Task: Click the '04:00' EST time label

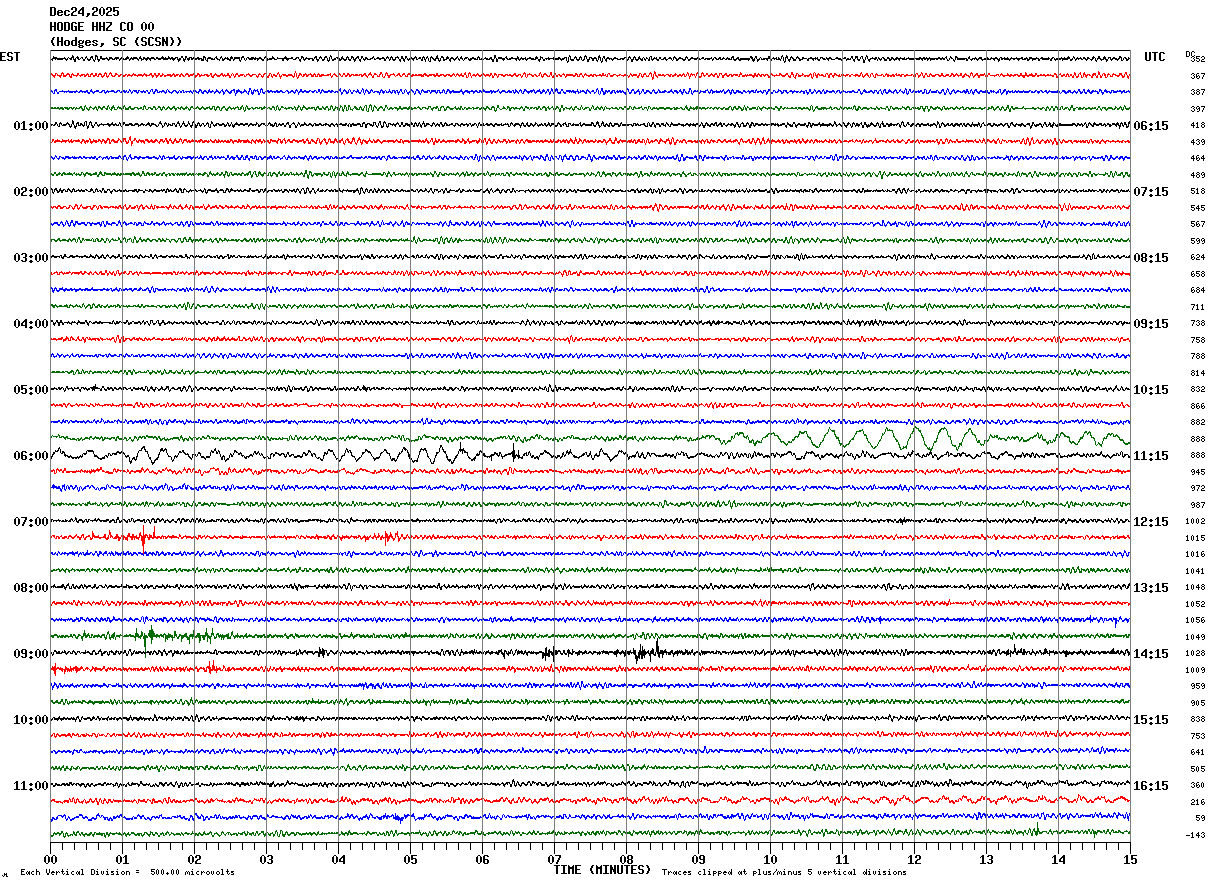Action: click(x=30, y=324)
